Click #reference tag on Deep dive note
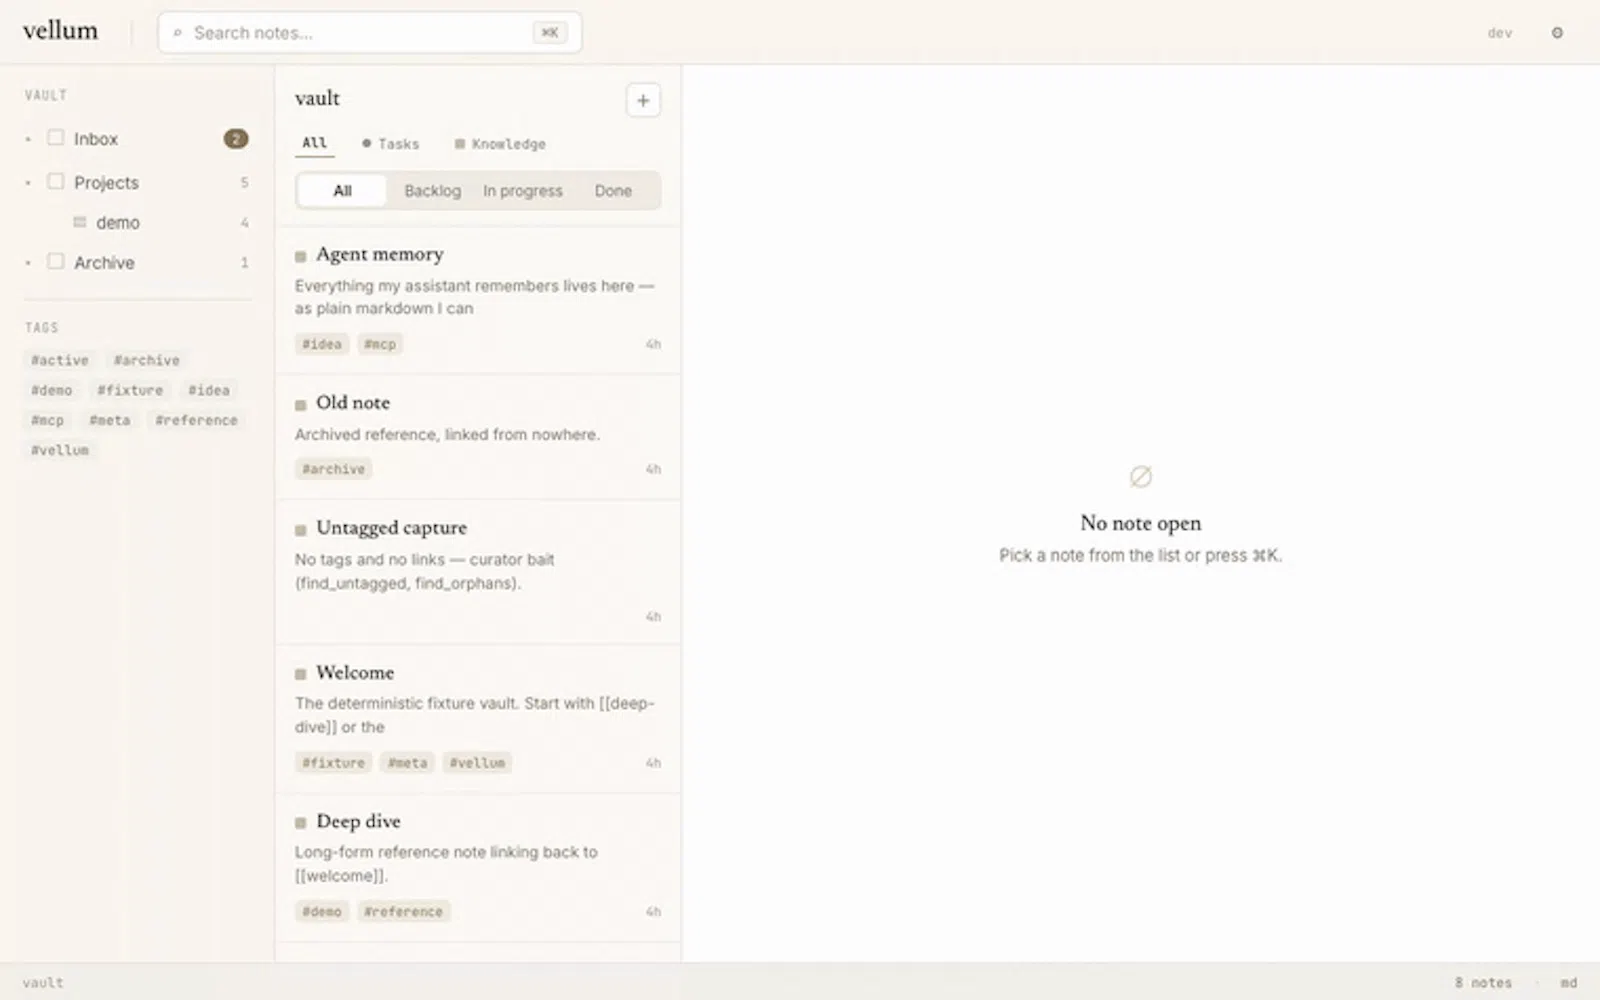 click(x=403, y=912)
